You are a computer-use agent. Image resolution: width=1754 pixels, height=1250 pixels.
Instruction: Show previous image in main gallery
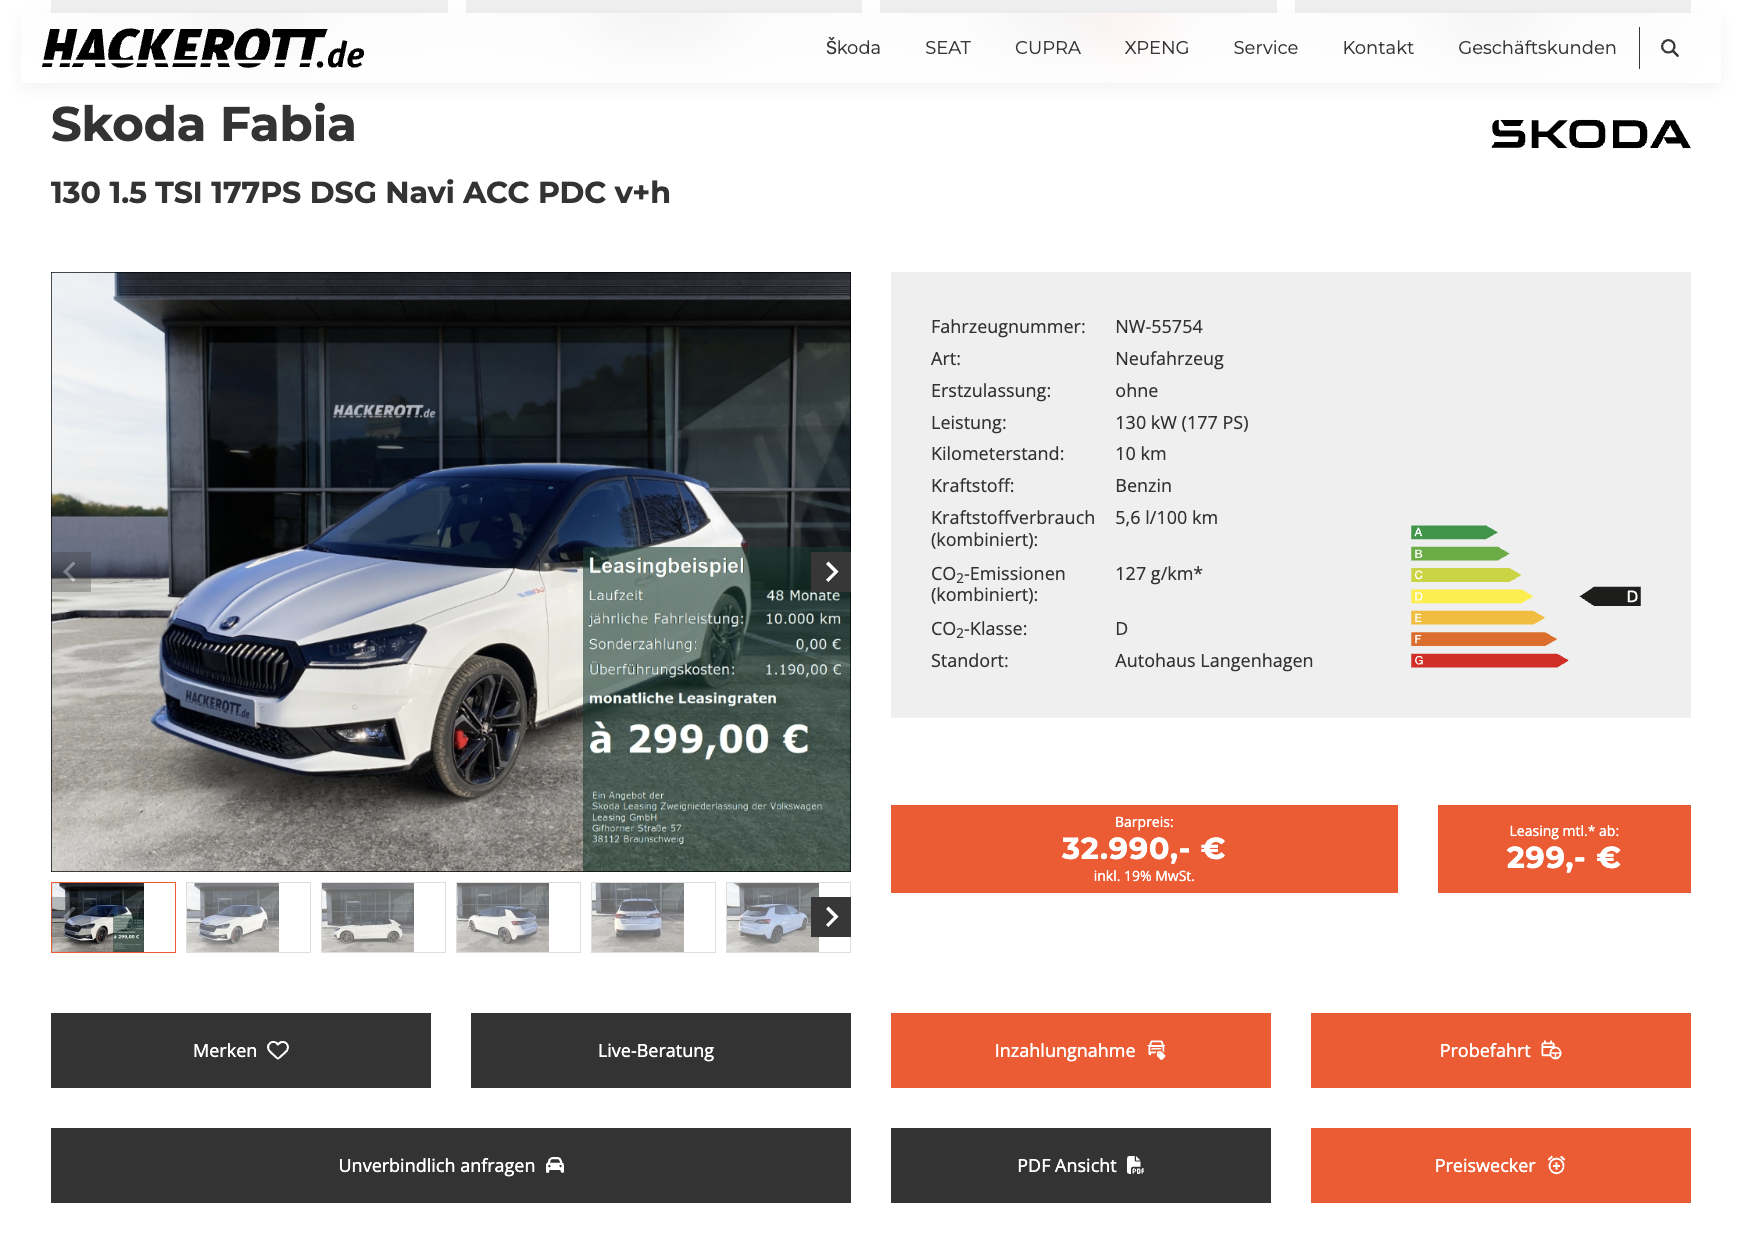(x=70, y=572)
